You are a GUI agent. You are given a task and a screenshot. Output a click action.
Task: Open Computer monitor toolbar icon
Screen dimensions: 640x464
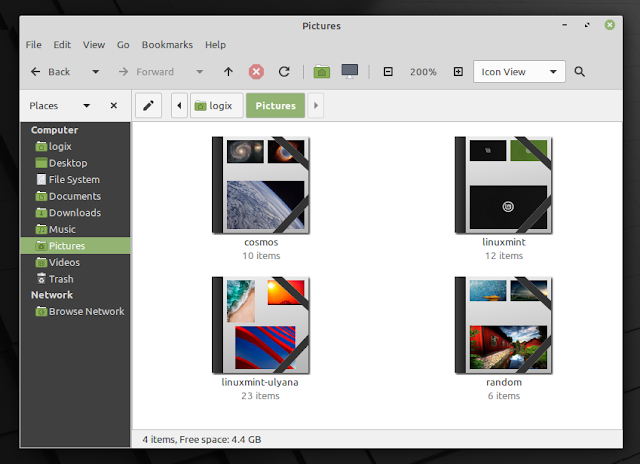[349, 71]
